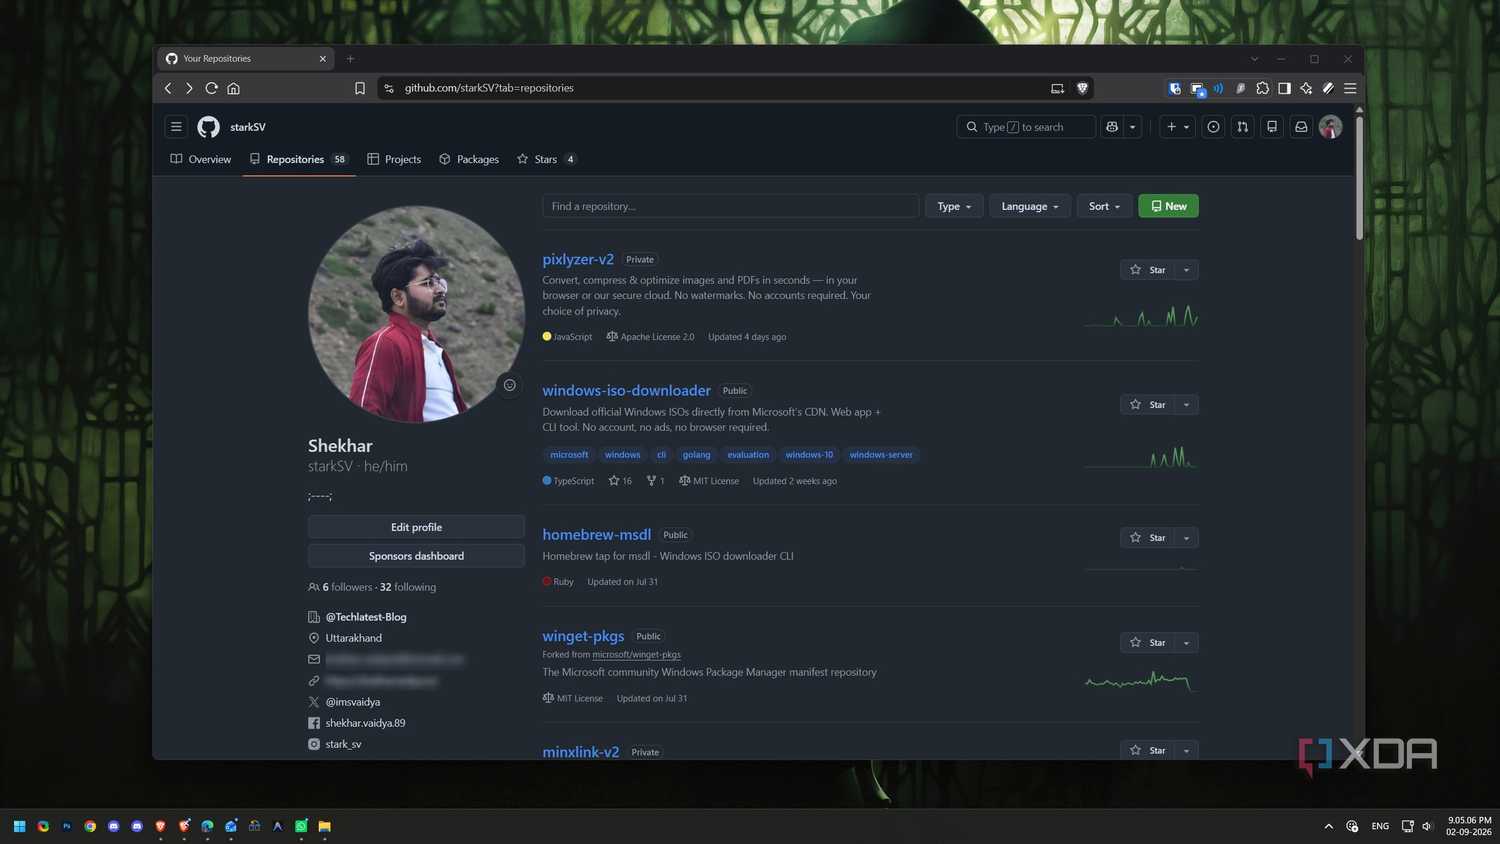Open the @Techlatest-Blog organization link
1500x844 pixels.
click(366, 617)
